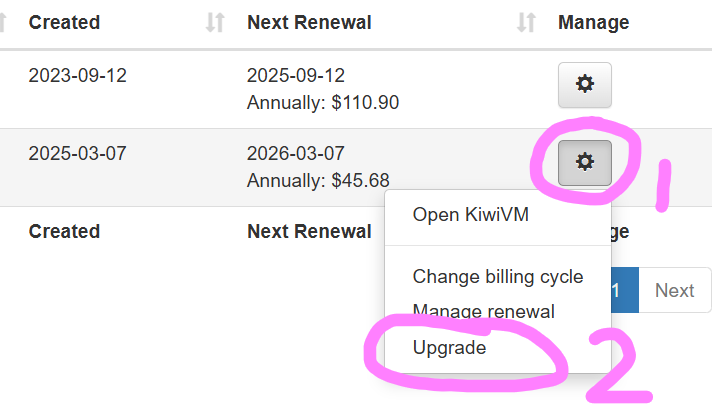Select page 1 in pagination
712x413 pixels.
coord(625,290)
